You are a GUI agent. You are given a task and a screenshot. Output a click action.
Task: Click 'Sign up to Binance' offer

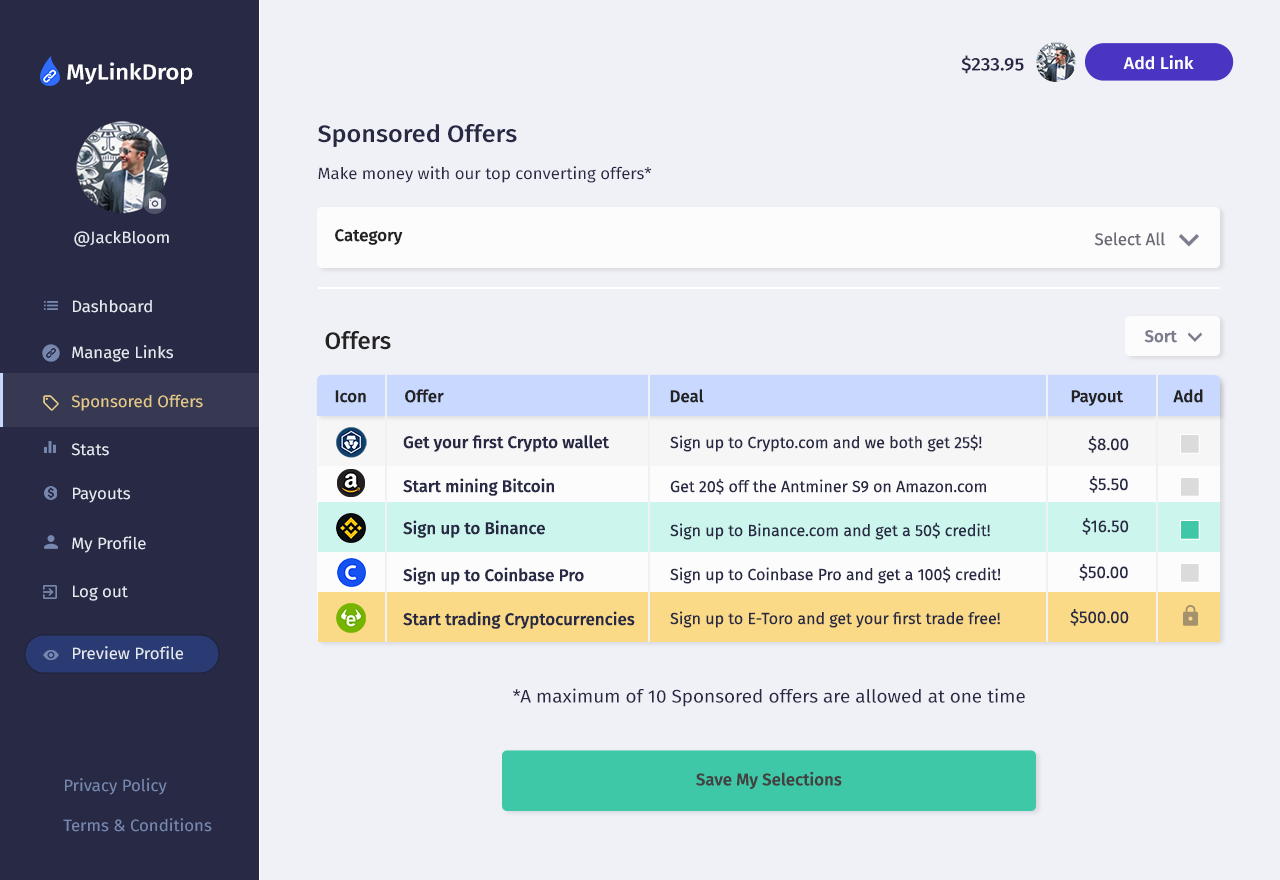pos(474,528)
